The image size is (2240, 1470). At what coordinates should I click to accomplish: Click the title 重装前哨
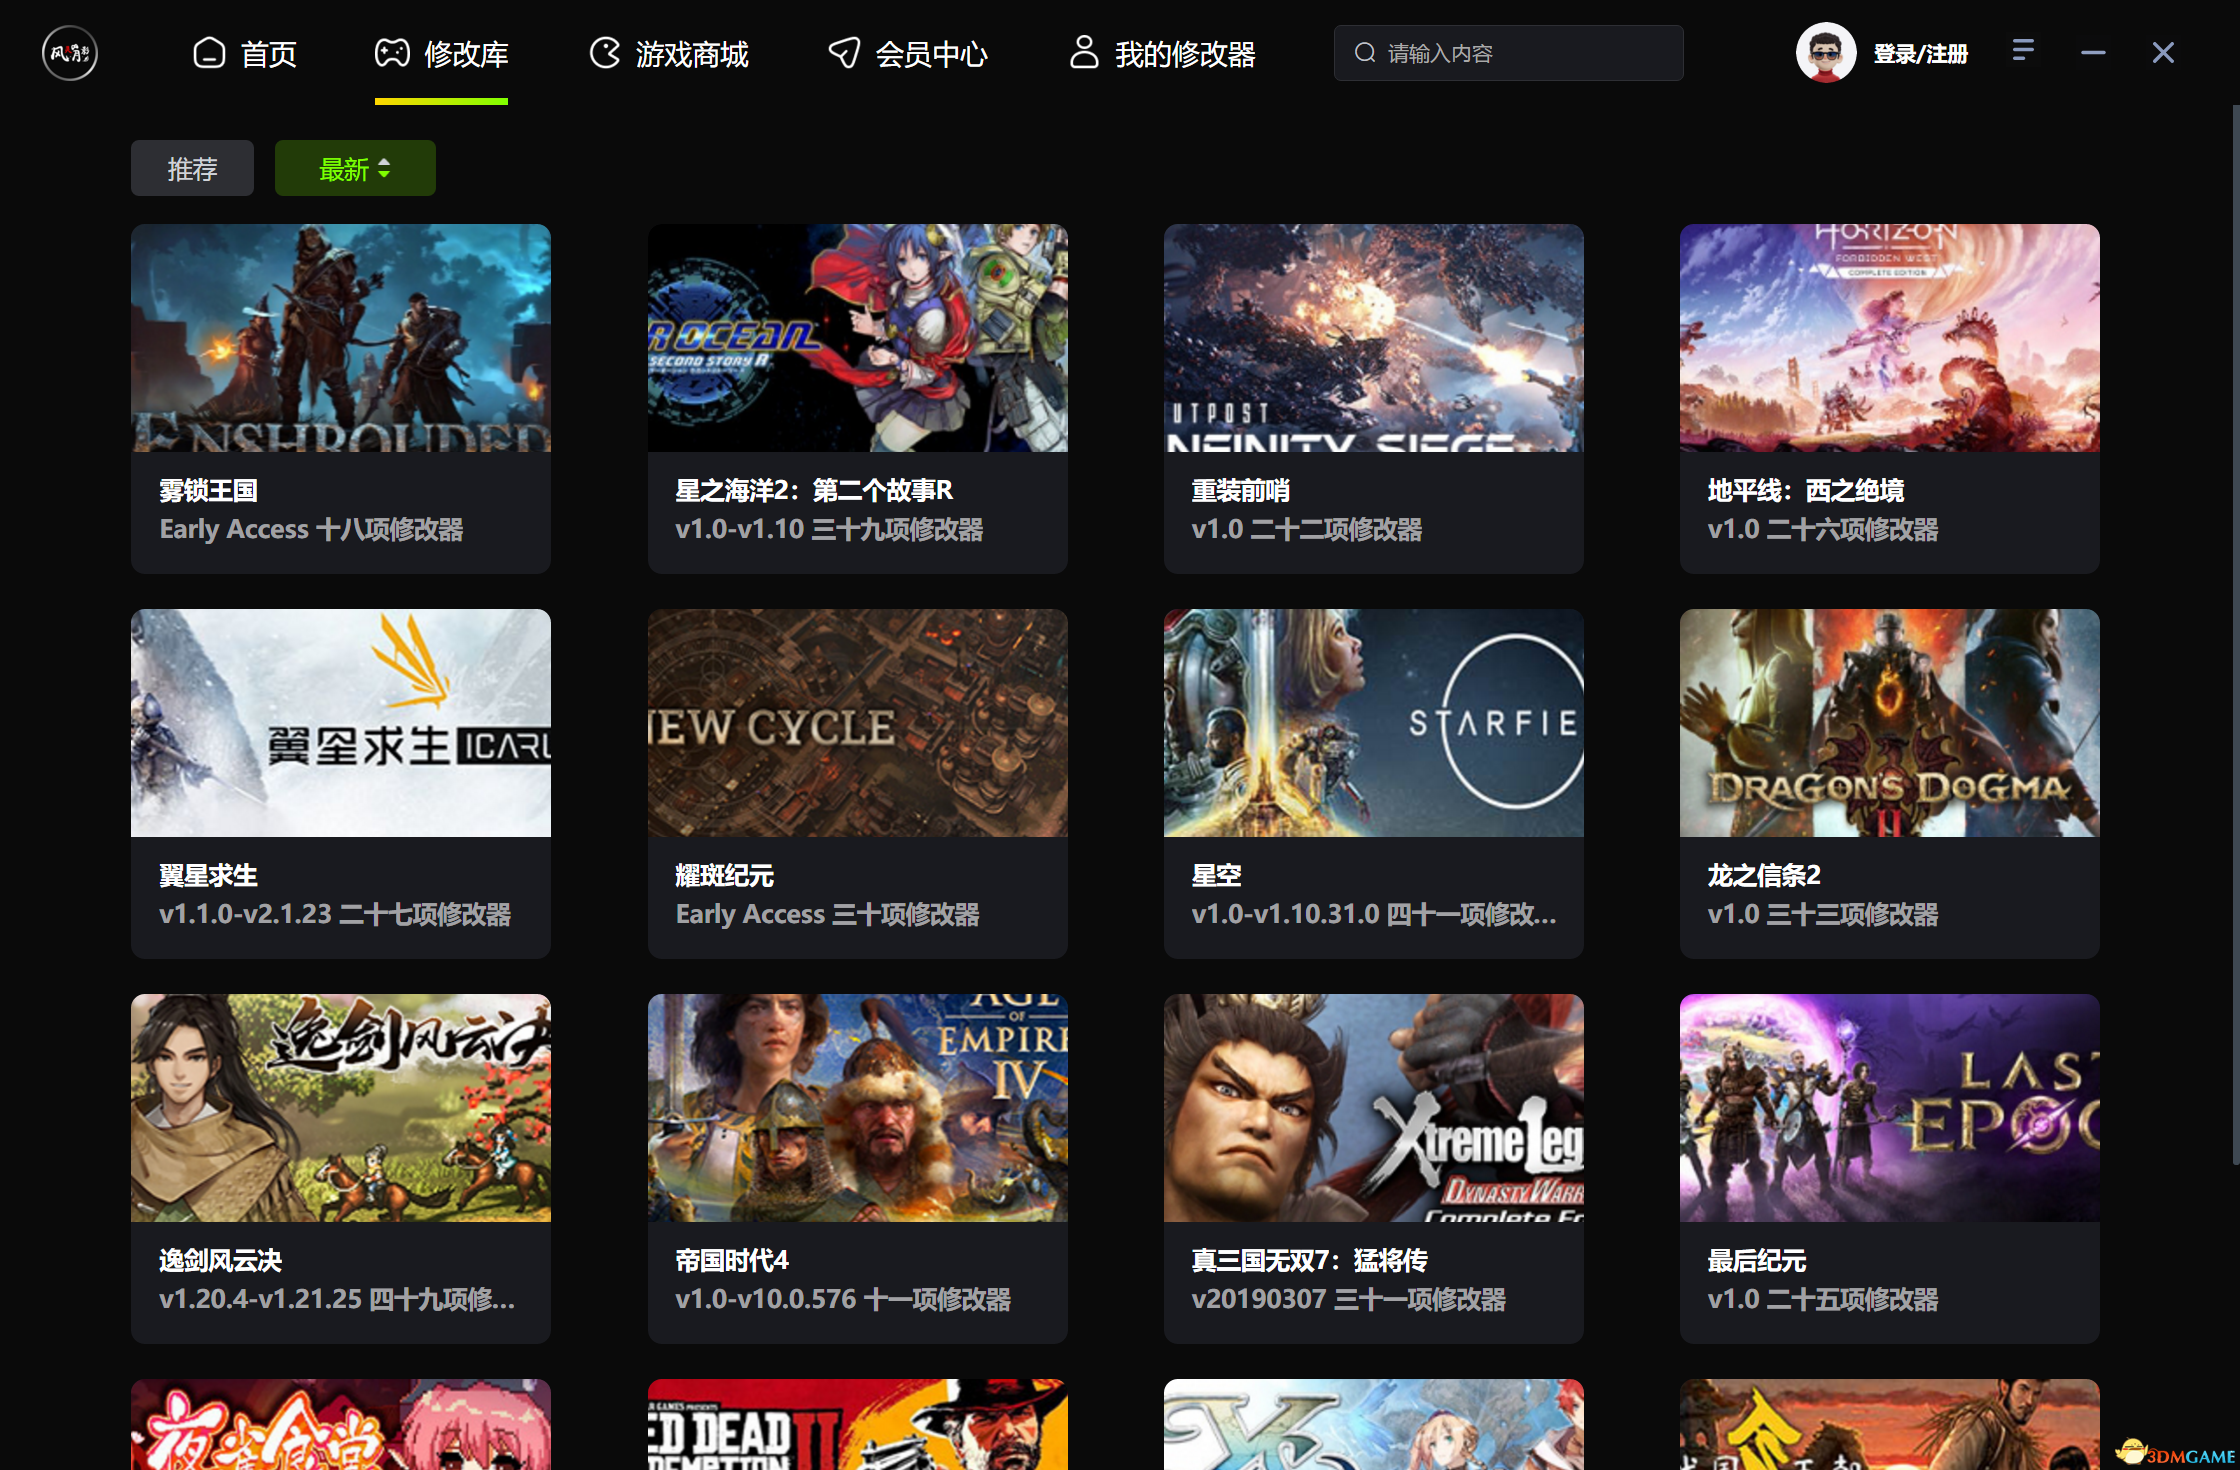coord(1240,490)
